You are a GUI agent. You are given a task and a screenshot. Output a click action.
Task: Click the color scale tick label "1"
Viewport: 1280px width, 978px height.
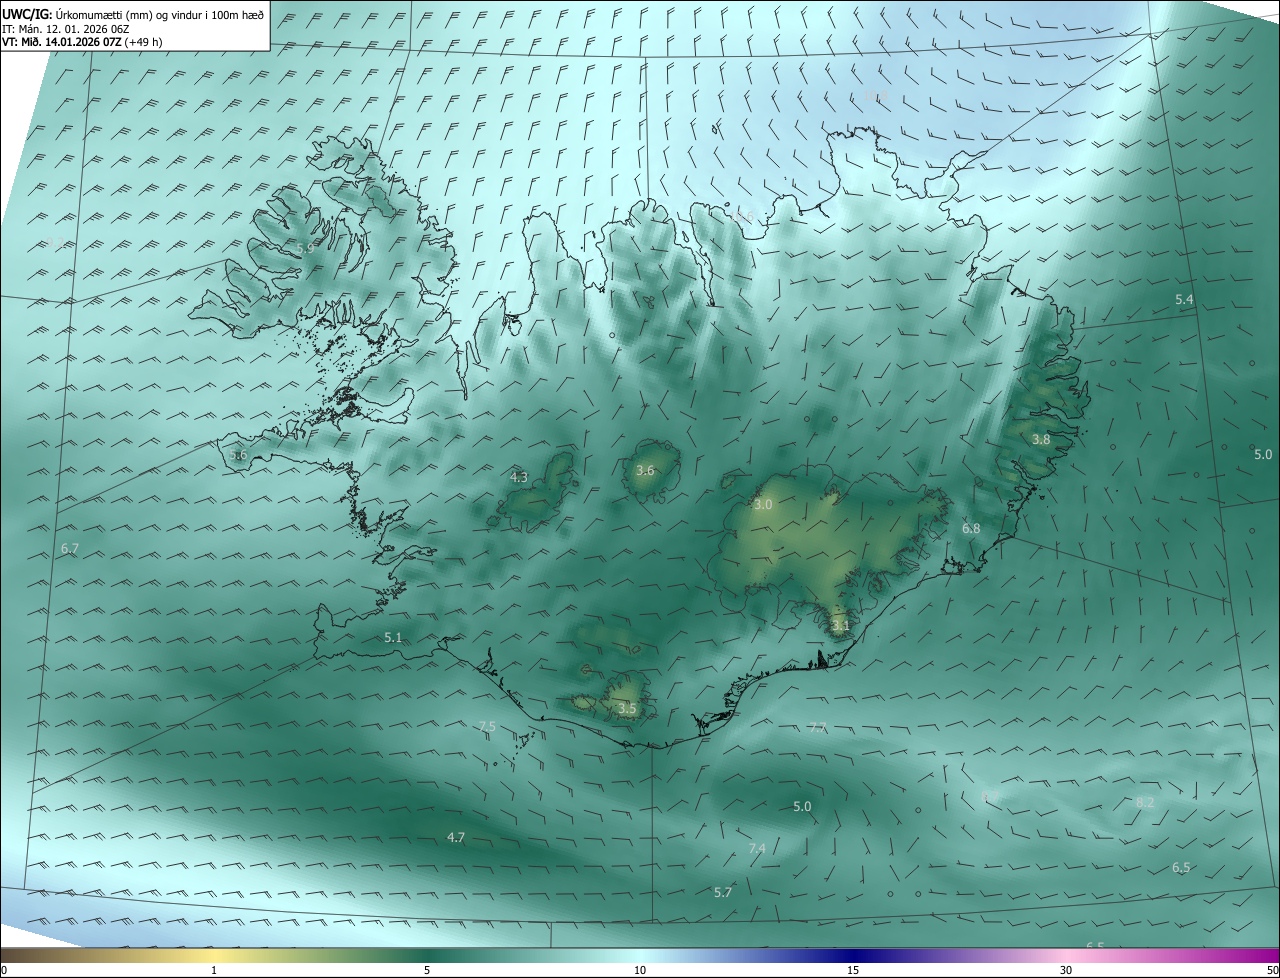click(x=214, y=970)
